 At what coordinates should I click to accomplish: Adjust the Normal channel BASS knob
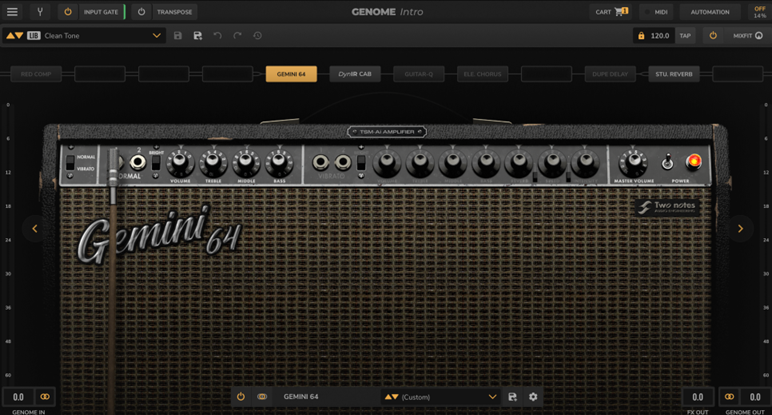279,162
